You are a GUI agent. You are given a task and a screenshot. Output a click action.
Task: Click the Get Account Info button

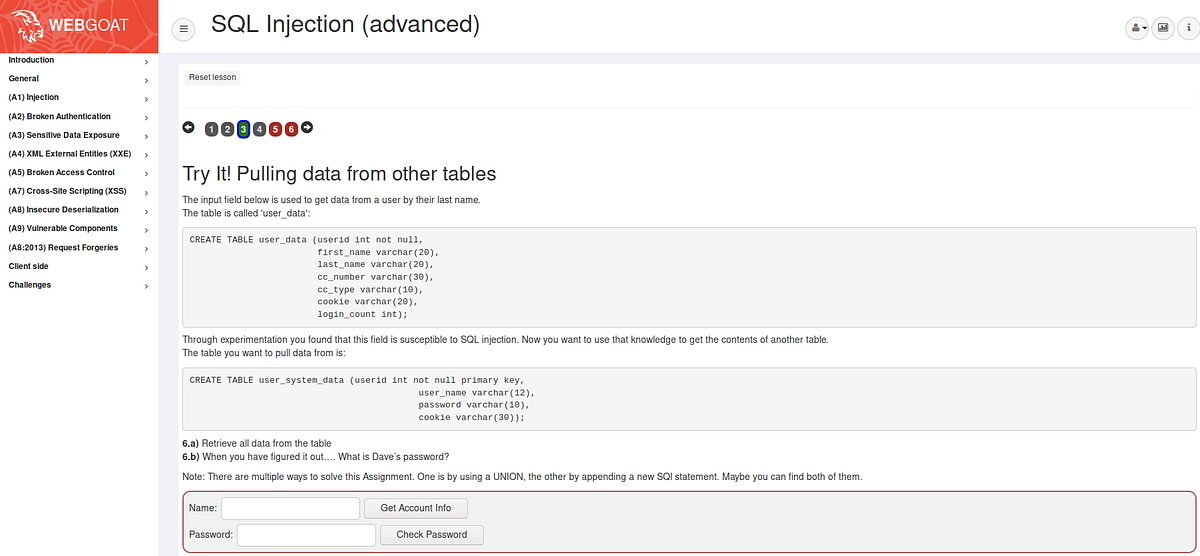pos(416,508)
